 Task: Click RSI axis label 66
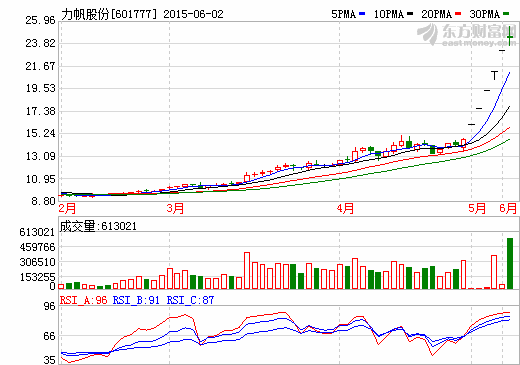[x=50, y=336]
